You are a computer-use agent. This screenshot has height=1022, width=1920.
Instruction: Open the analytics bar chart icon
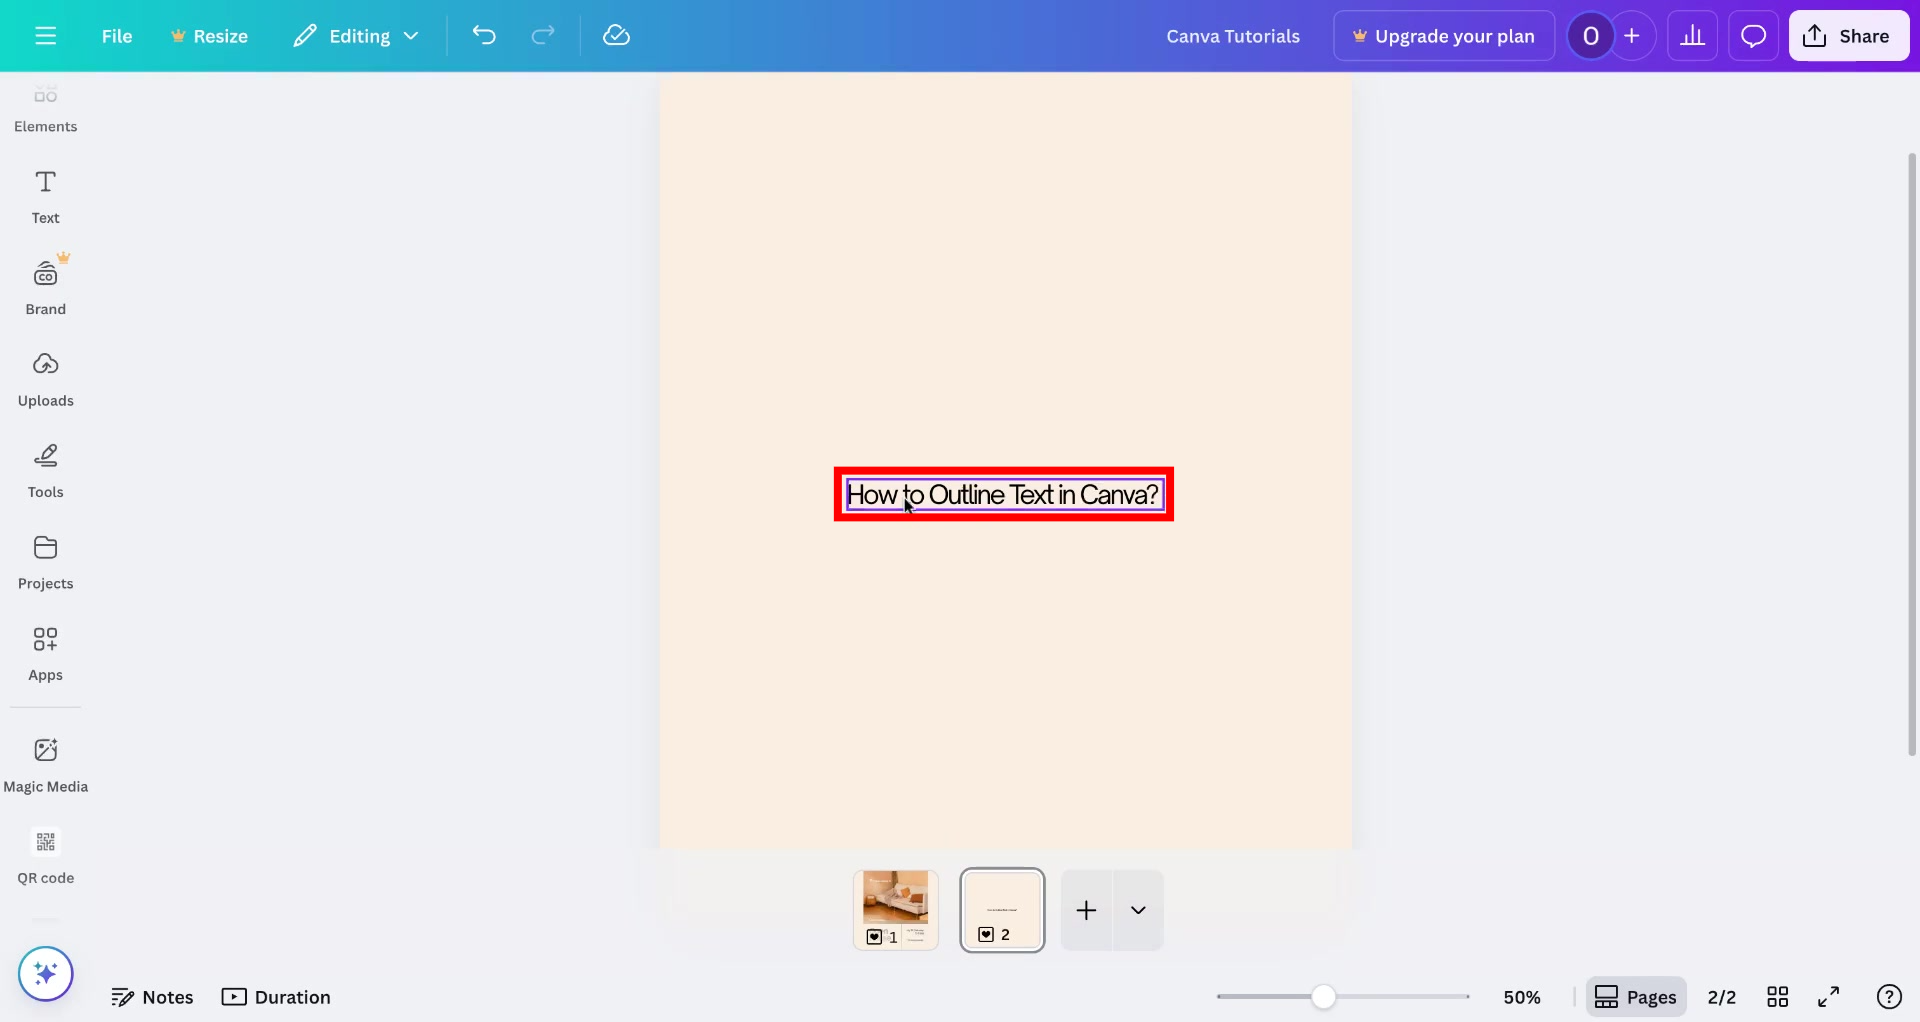pos(1692,36)
